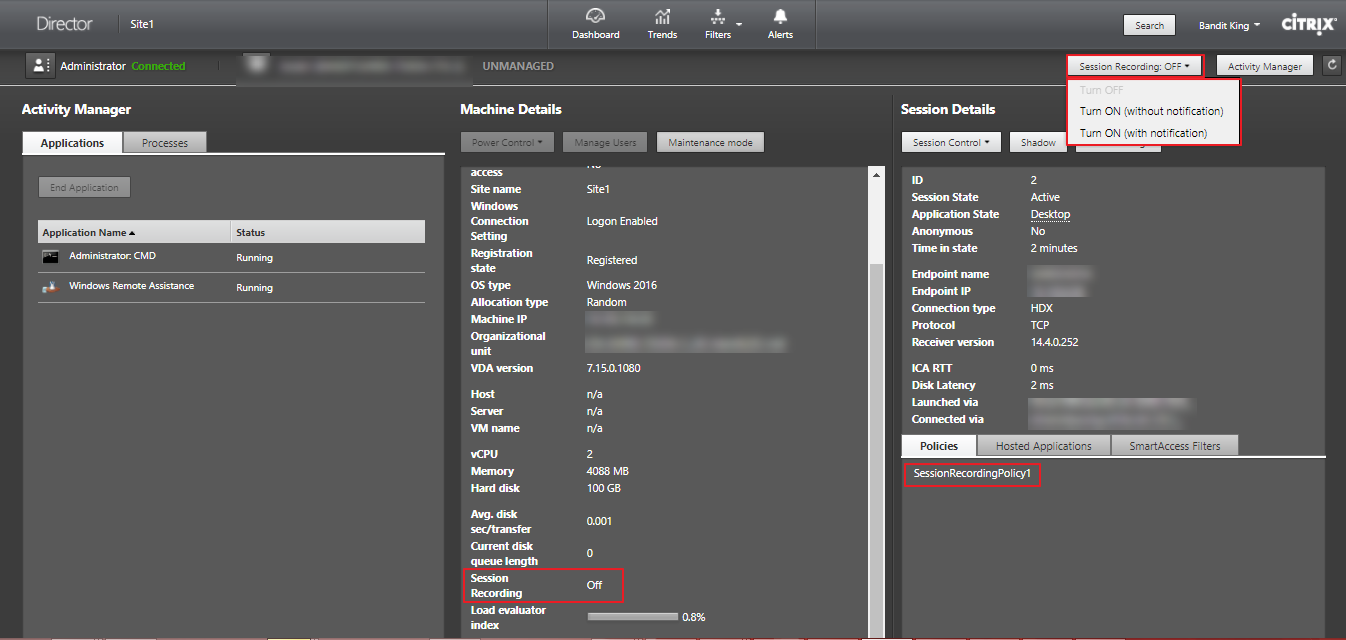Click the Shadow button
Screen dimensions: 1346x640
coord(1038,143)
